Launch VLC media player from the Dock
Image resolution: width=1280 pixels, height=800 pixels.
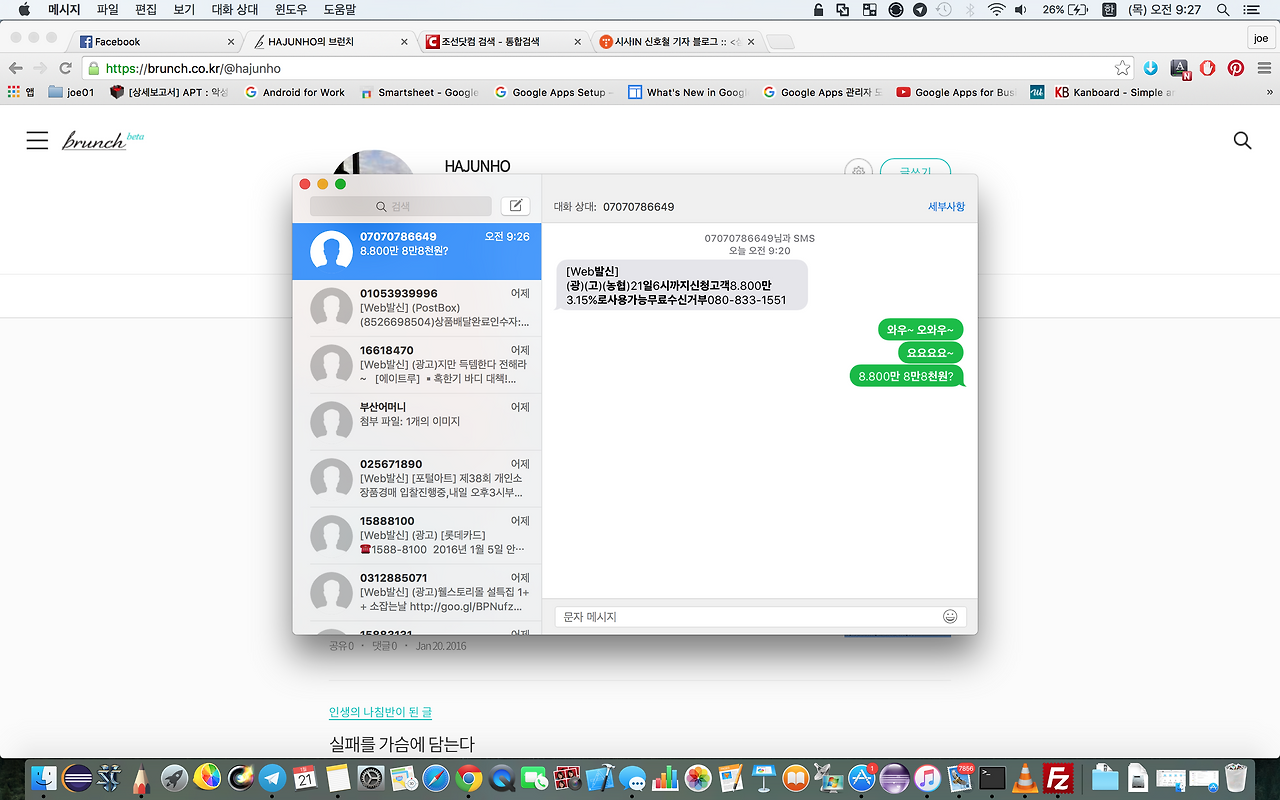pos(1025,778)
